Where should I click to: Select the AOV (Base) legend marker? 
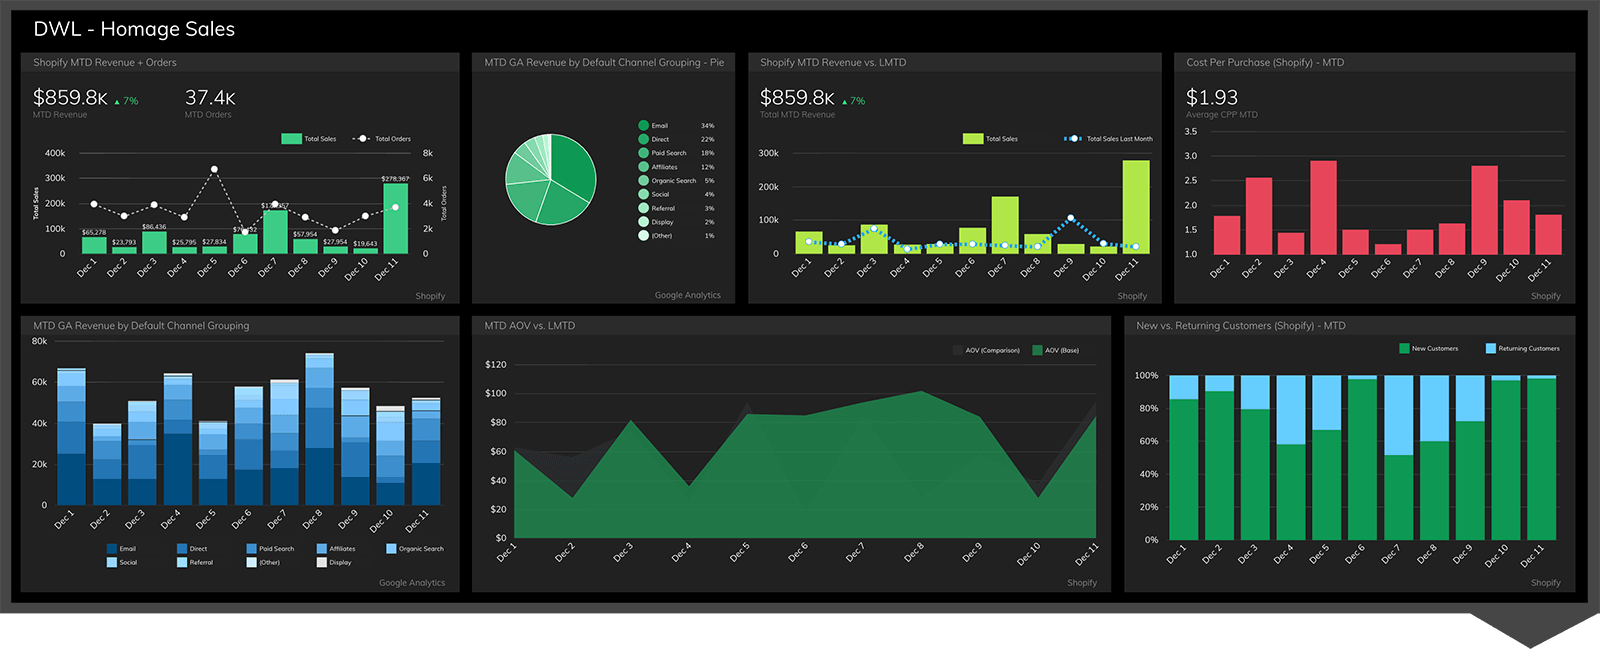1038,350
